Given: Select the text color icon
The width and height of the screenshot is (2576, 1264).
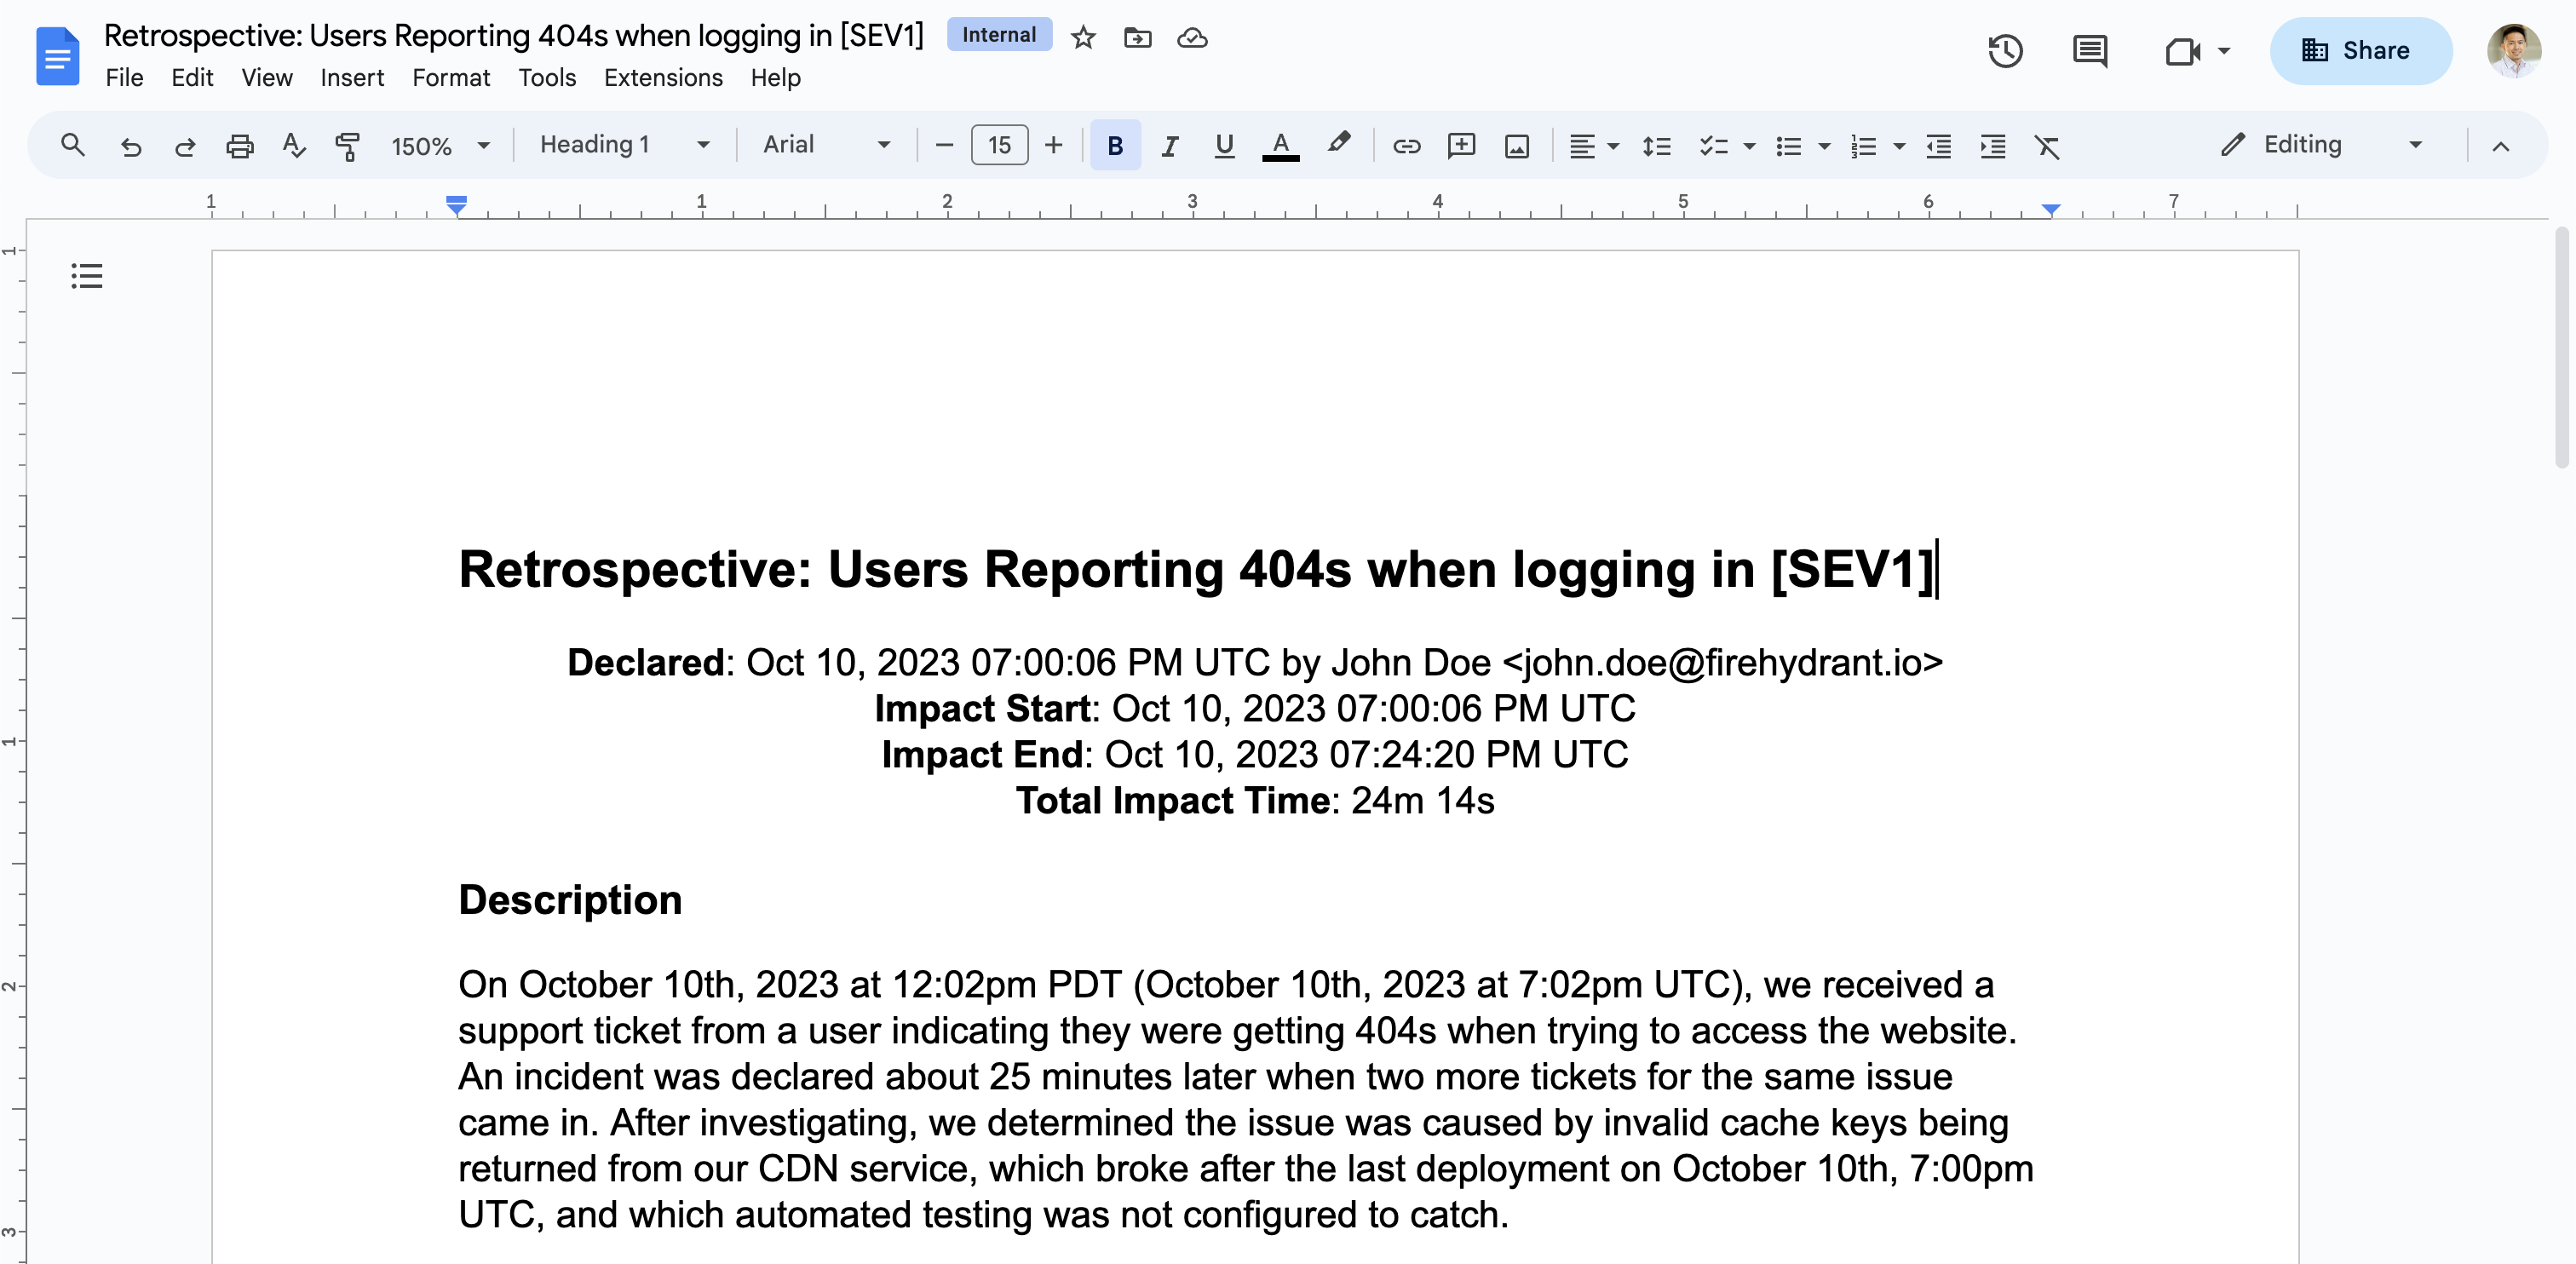Looking at the screenshot, I should (x=1278, y=145).
